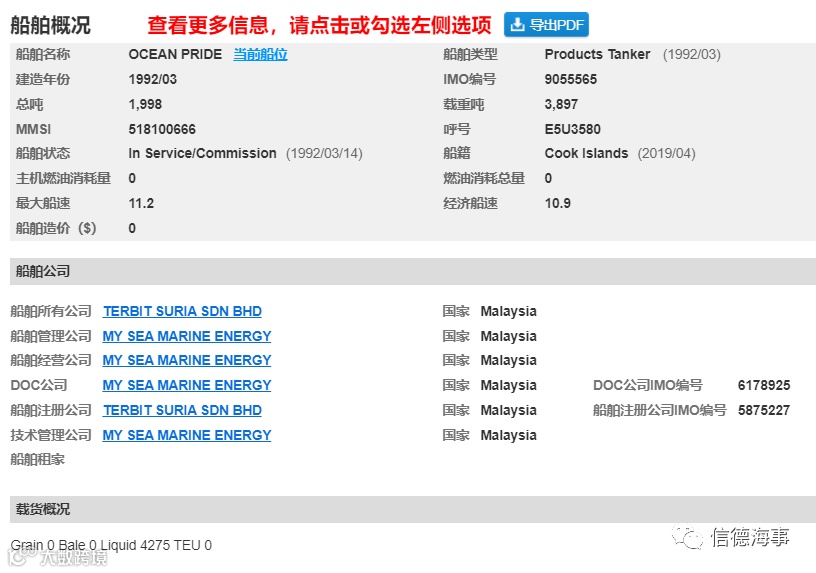Image resolution: width=816 pixels, height=573 pixels.
Task: Select gross tonnage value 1,998
Action: pyautogui.click(x=145, y=104)
